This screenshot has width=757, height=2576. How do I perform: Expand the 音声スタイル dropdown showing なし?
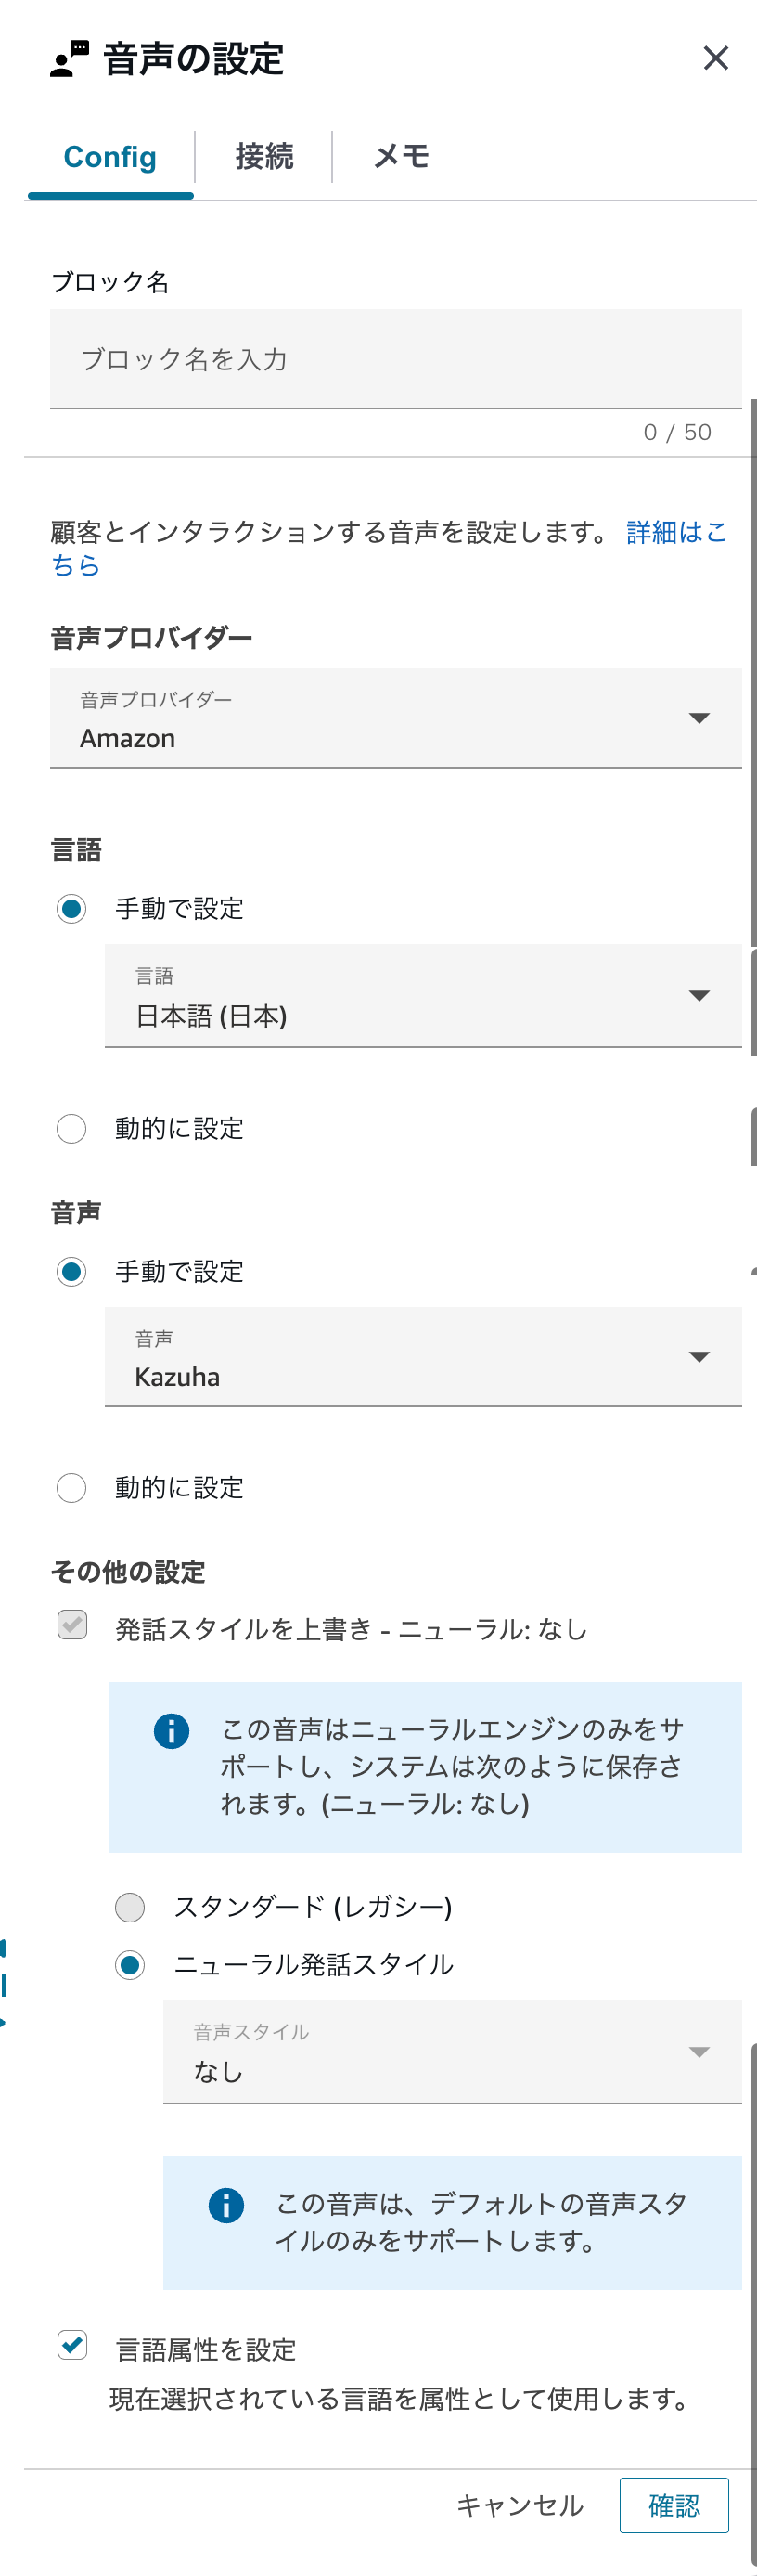click(451, 2052)
